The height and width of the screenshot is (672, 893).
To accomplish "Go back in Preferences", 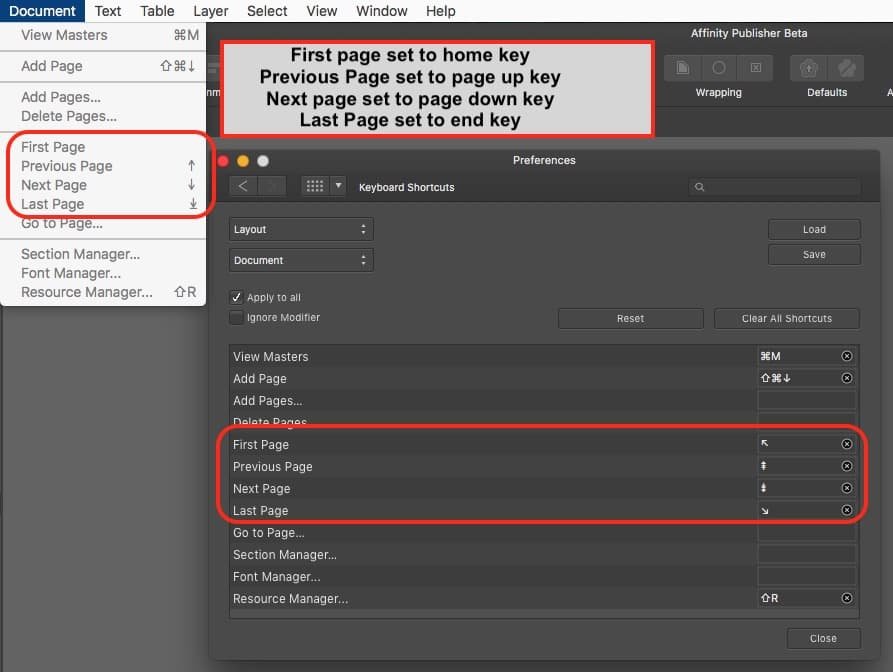I will point(243,187).
